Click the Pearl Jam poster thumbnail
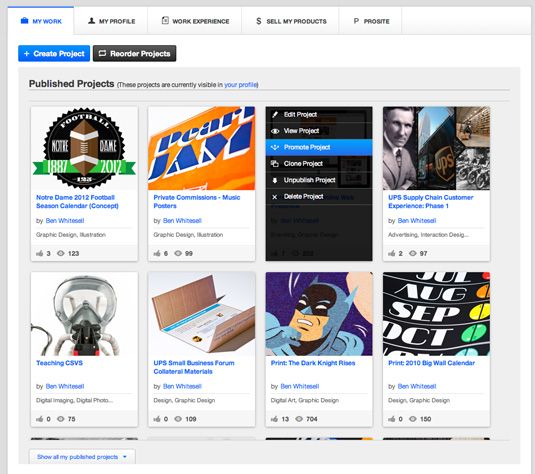535x474 pixels. click(202, 148)
